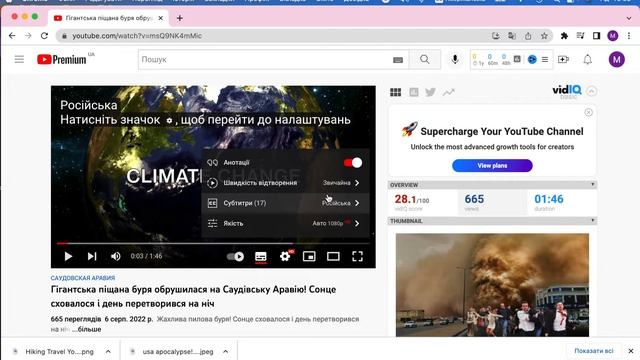Open the create video camera icon
Screen dimensions: 640x360
(x=563, y=60)
